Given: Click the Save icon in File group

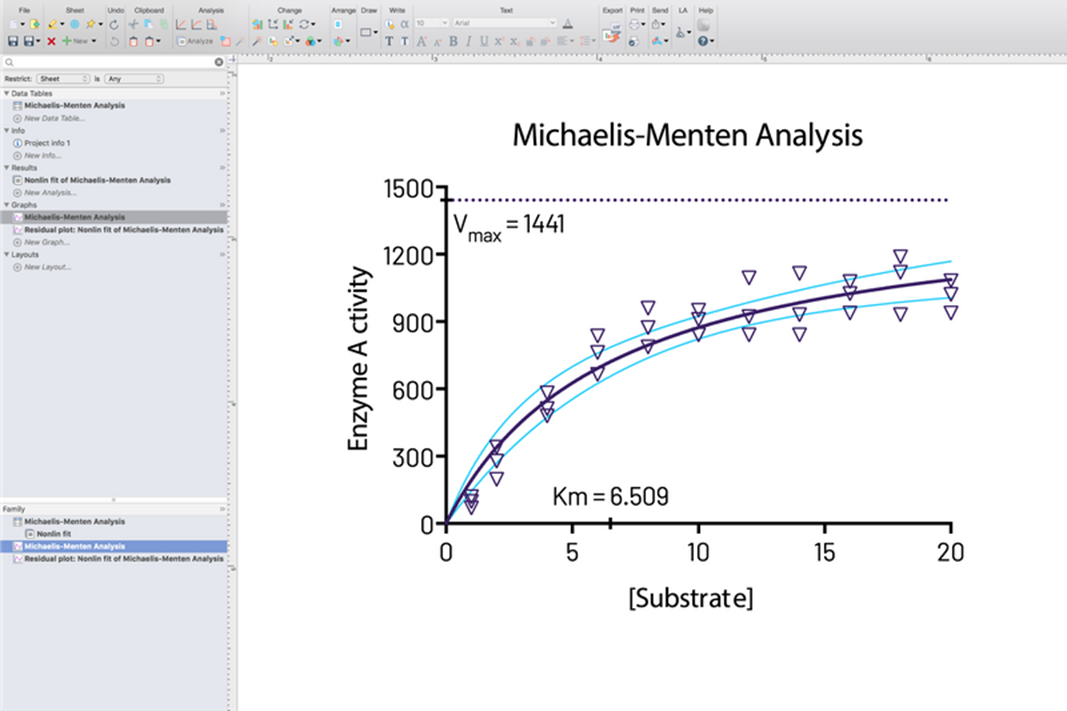Looking at the screenshot, I should pyautogui.click(x=13, y=41).
